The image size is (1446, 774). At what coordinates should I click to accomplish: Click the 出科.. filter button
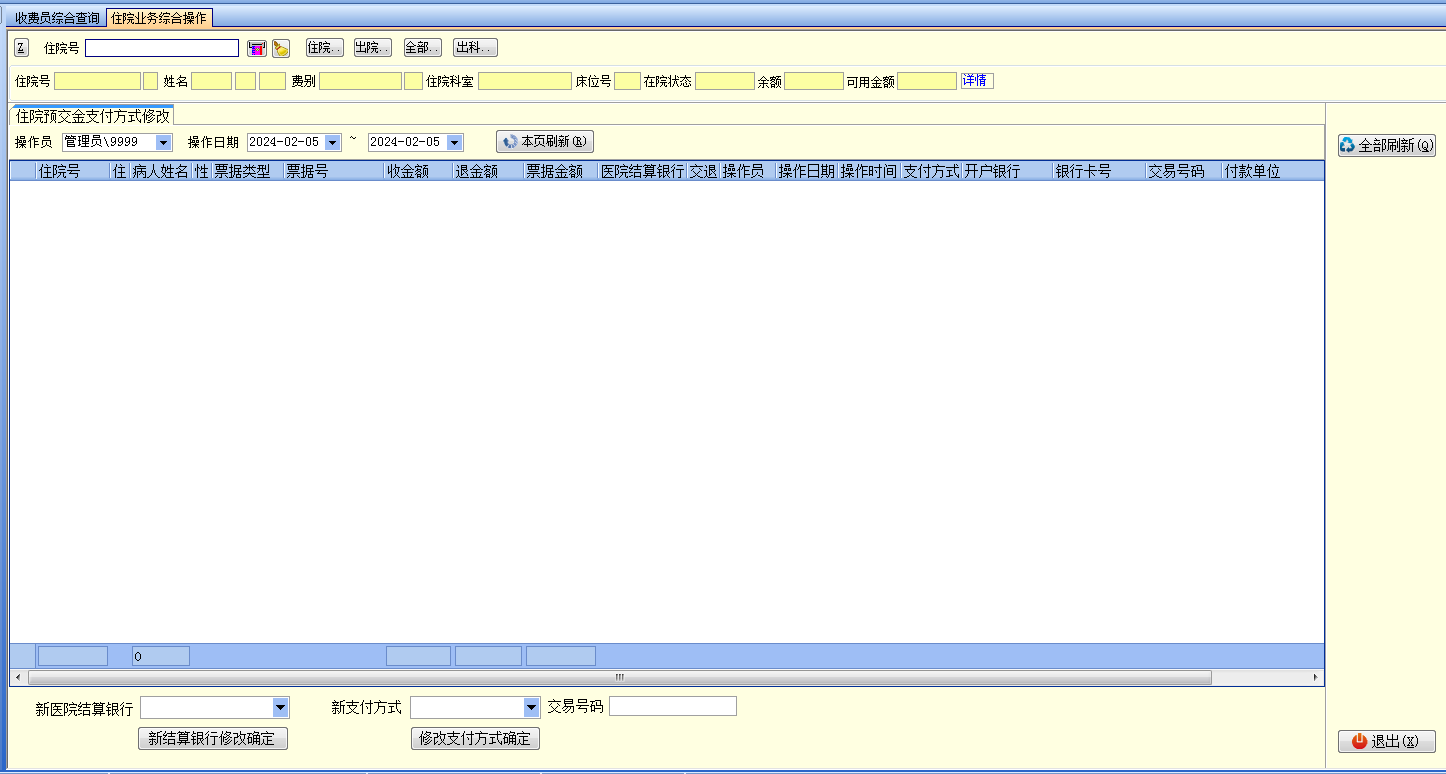(x=475, y=48)
